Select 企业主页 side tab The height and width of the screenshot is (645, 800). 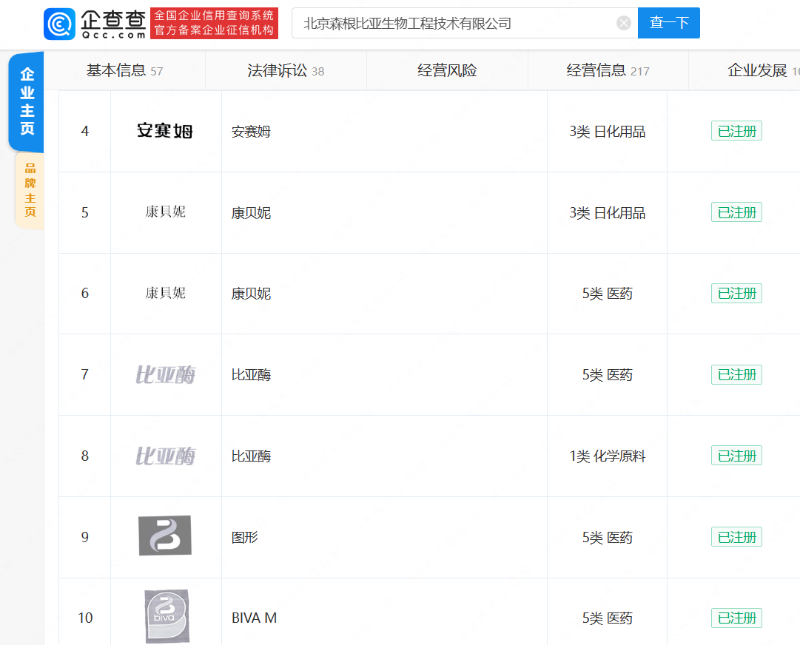[27, 102]
